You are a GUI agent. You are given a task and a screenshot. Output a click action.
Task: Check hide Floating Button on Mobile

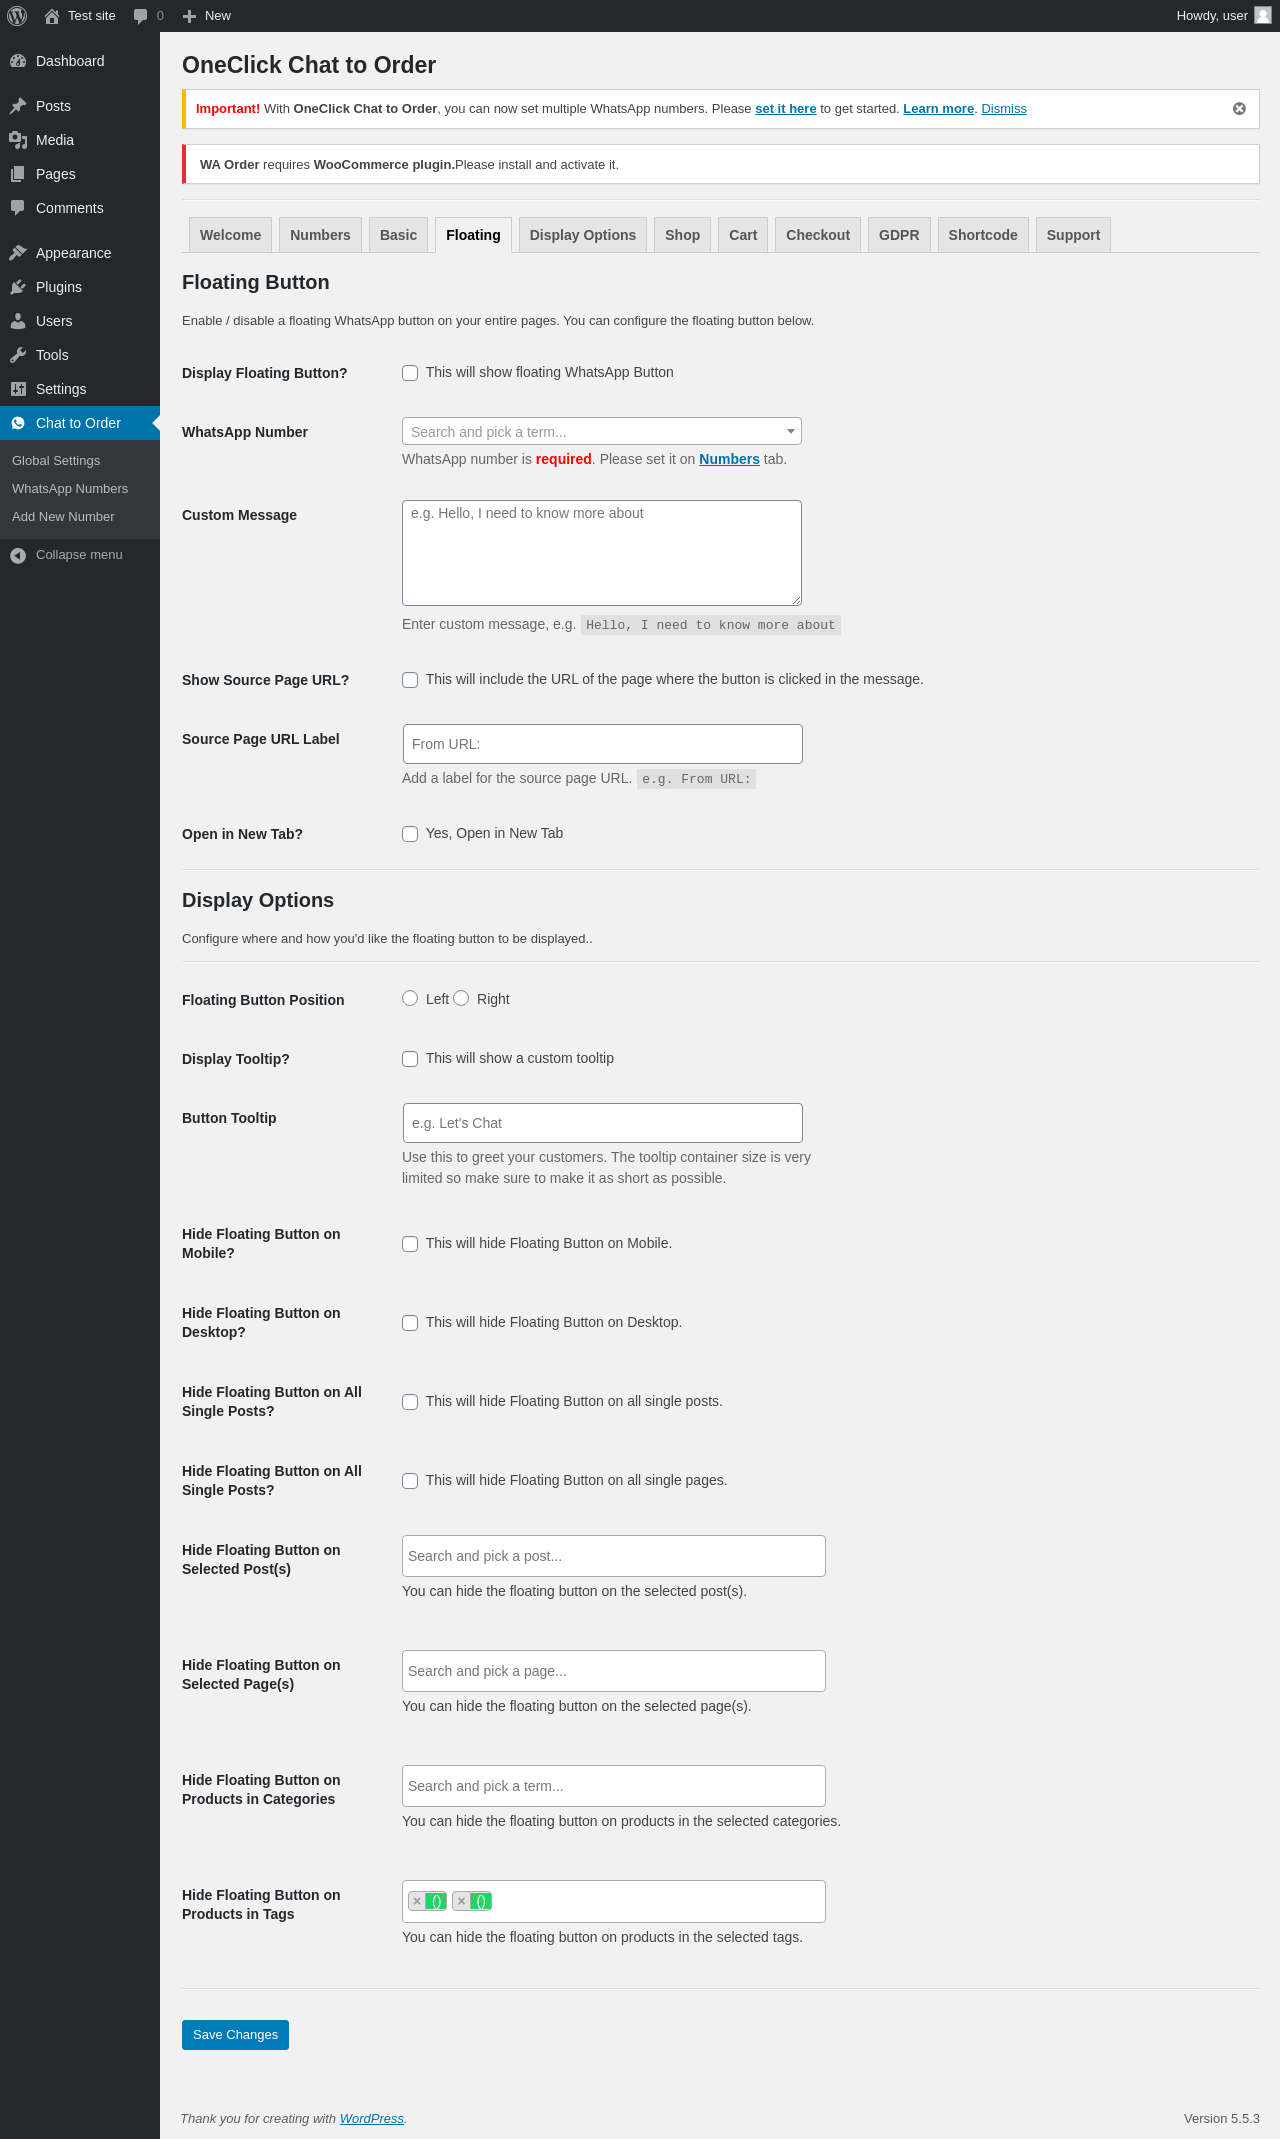[410, 1244]
